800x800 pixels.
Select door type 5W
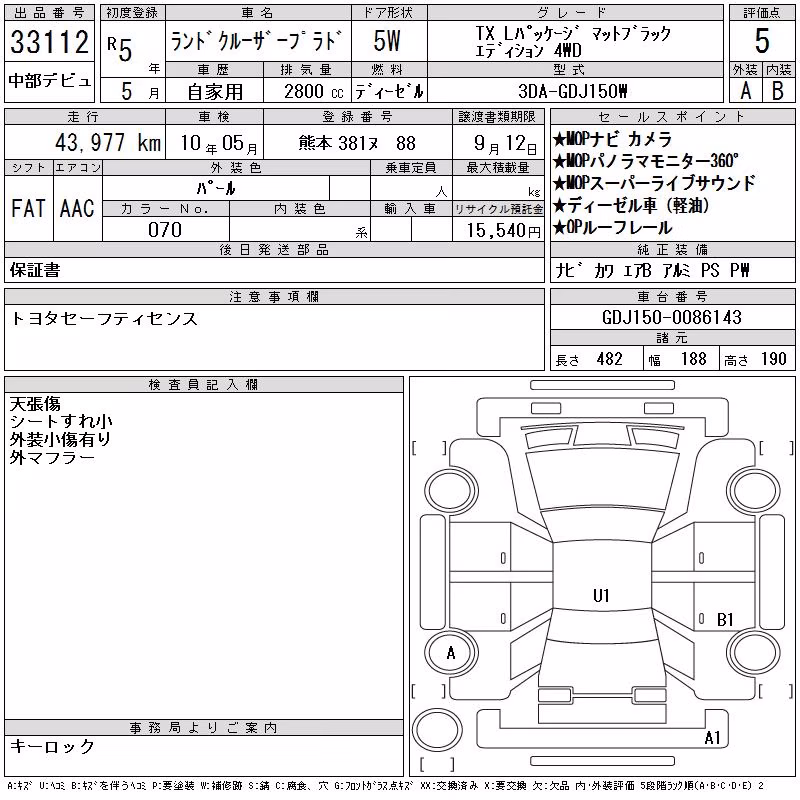(387, 41)
